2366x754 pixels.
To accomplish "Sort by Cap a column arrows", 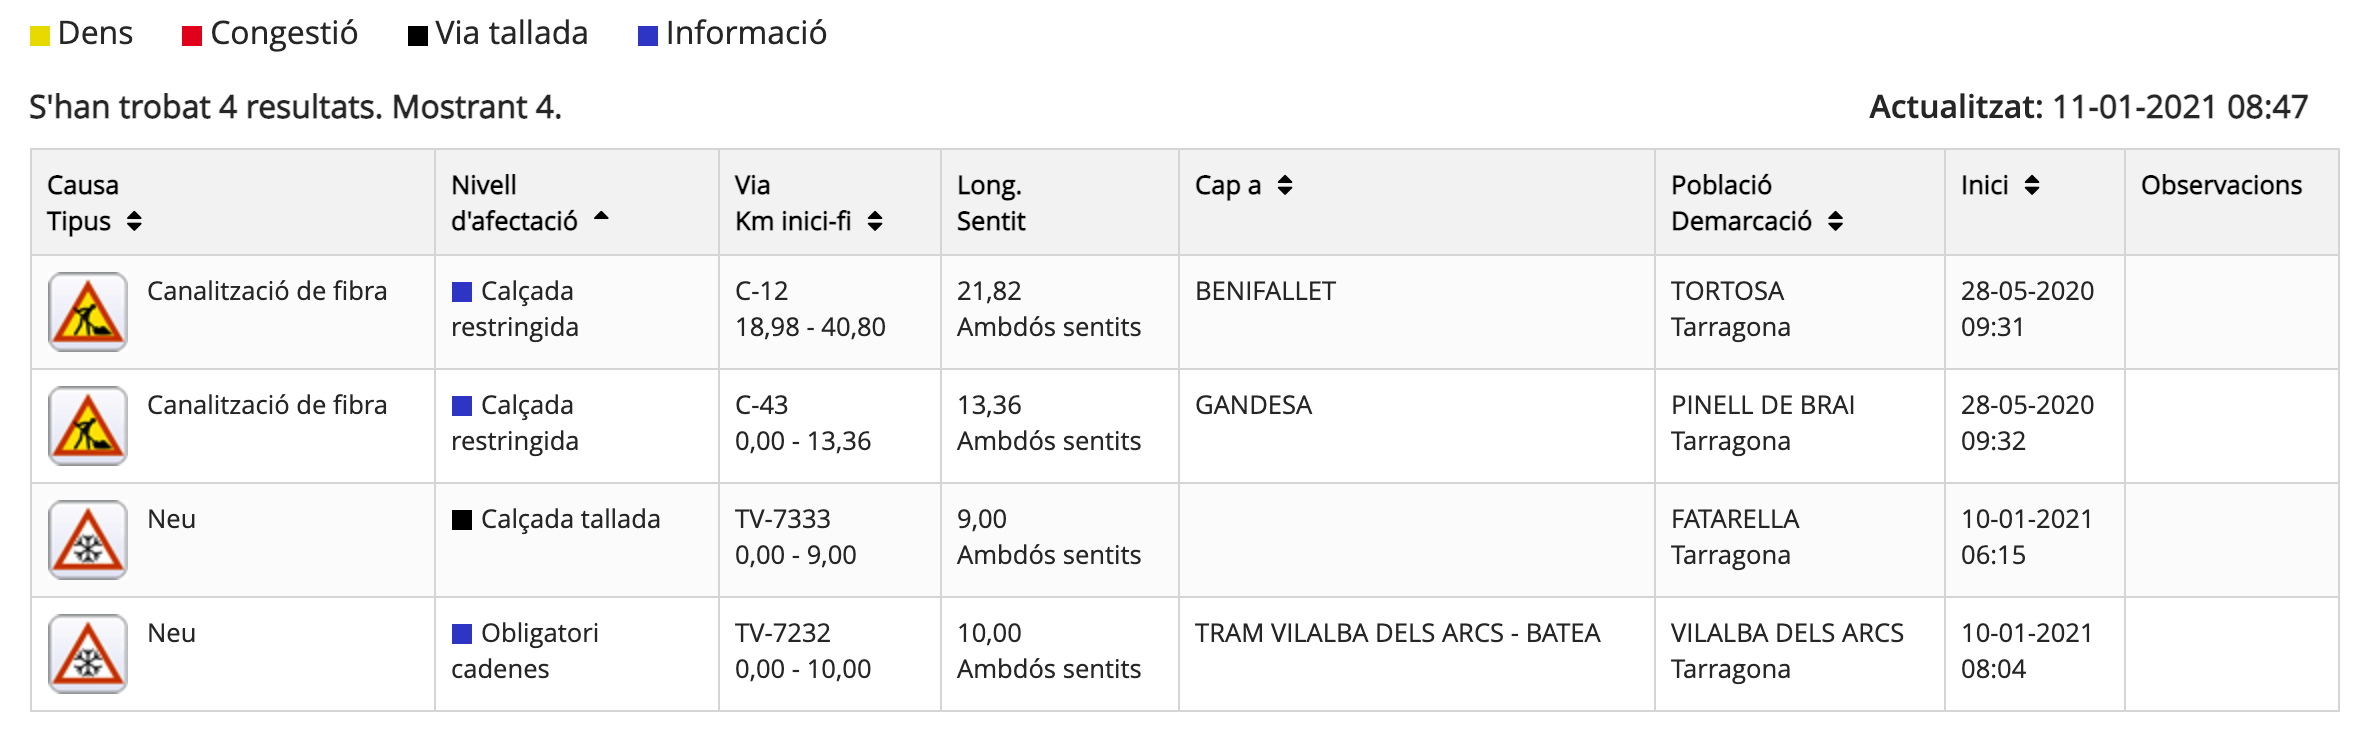I will [1285, 185].
